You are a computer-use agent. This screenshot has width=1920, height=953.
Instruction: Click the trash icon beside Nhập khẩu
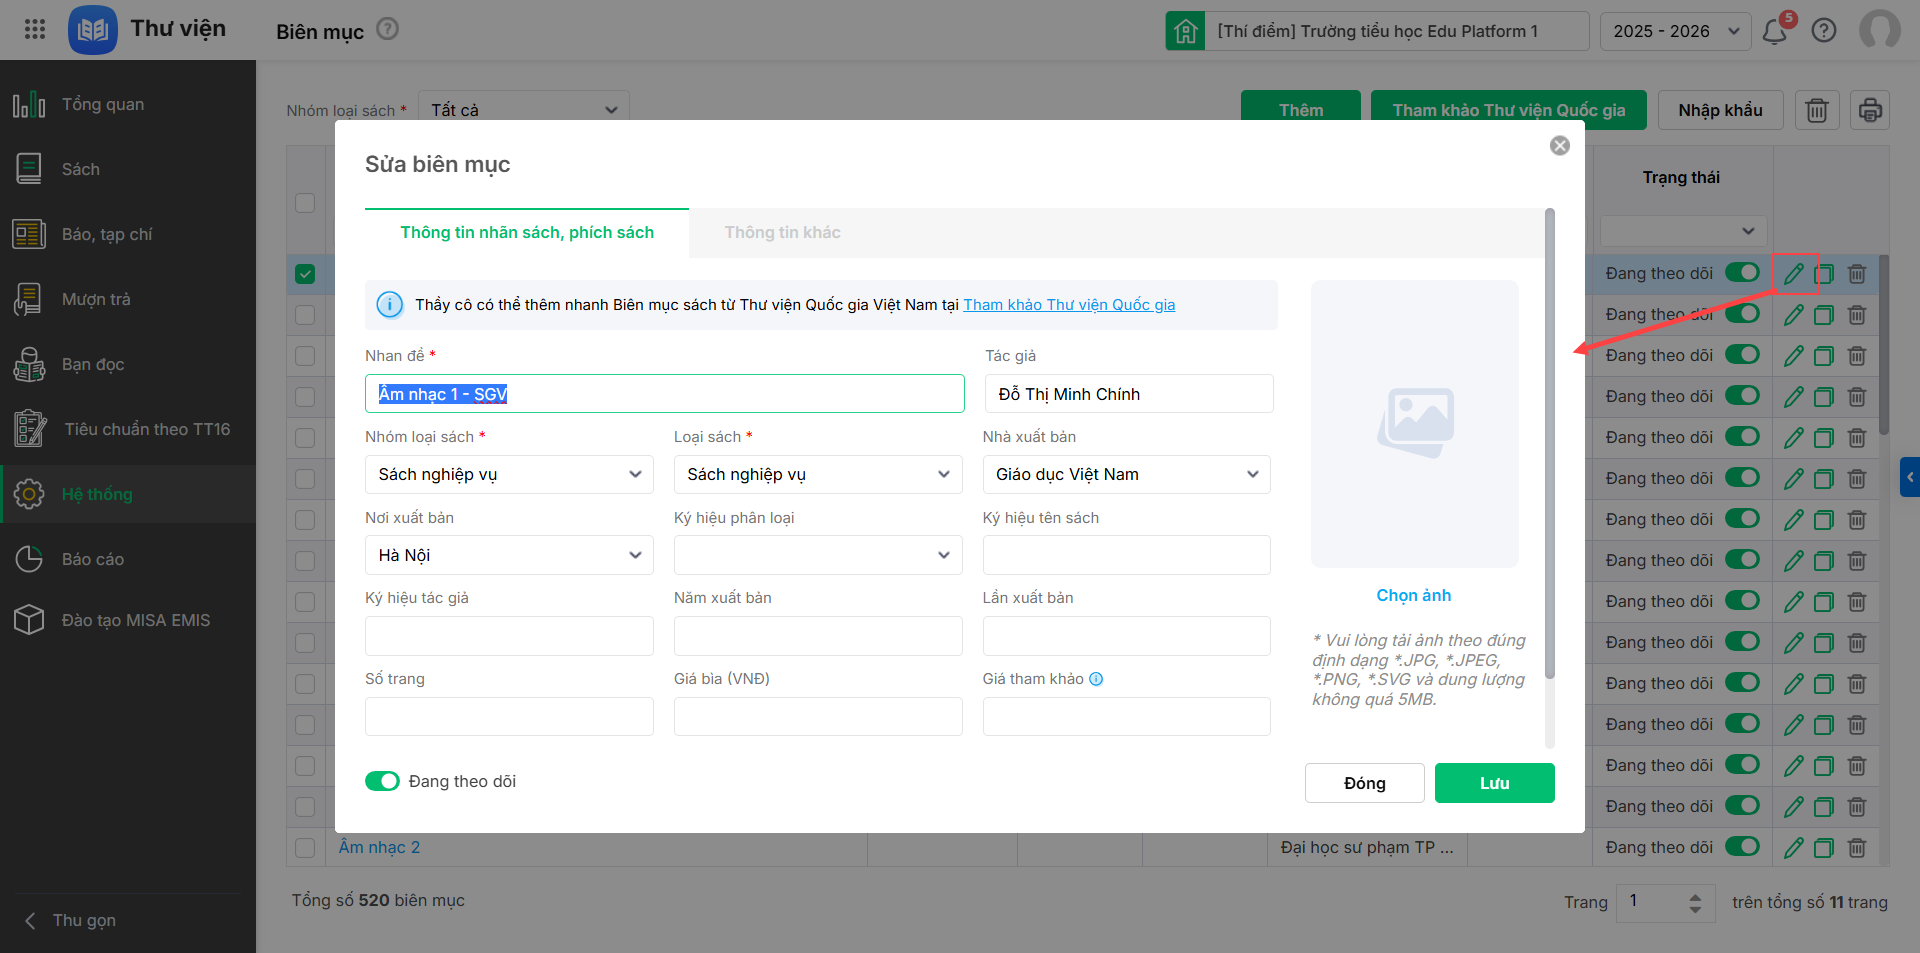tap(1817, 110)
